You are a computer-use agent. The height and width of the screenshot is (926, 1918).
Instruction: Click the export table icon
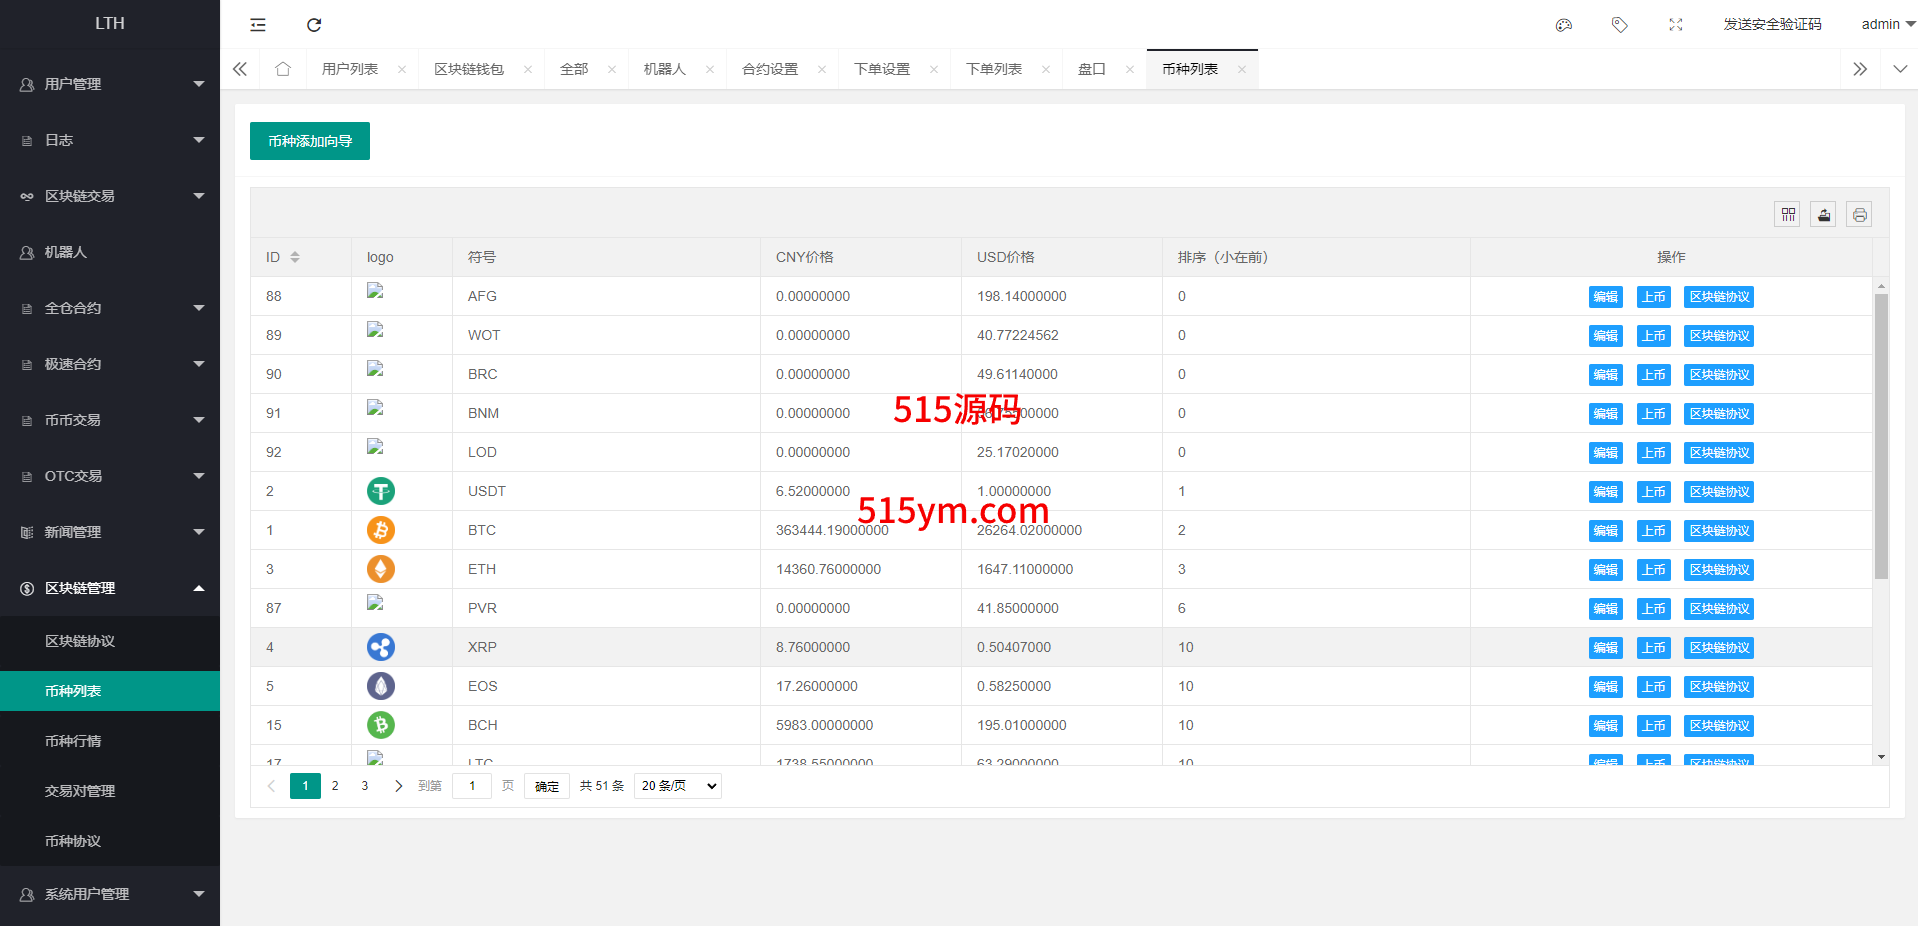point(1824,215)
